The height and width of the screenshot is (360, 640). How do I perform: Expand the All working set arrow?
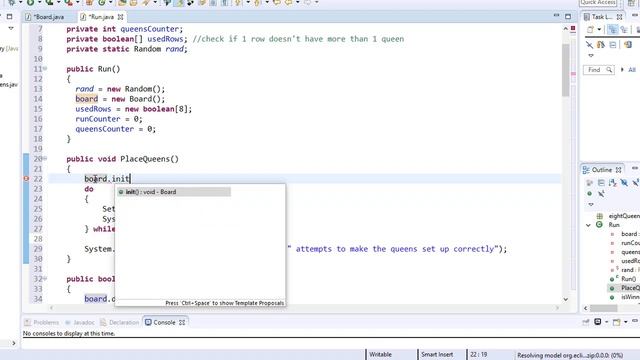coord(622,70)
